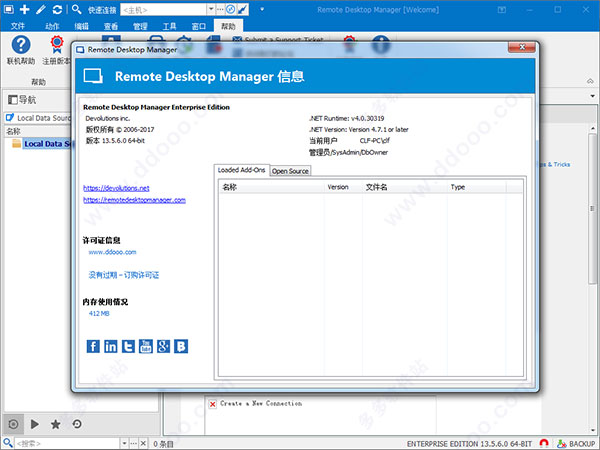Screen dimensions: 600x450
Task: Open the Facebook social icon
Action: [x=93, y=346]
